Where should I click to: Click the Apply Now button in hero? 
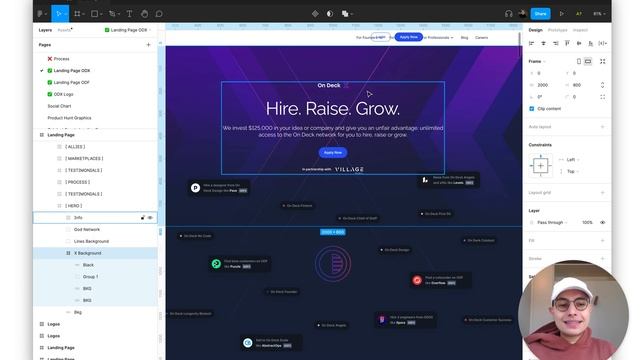pos(333,153)
